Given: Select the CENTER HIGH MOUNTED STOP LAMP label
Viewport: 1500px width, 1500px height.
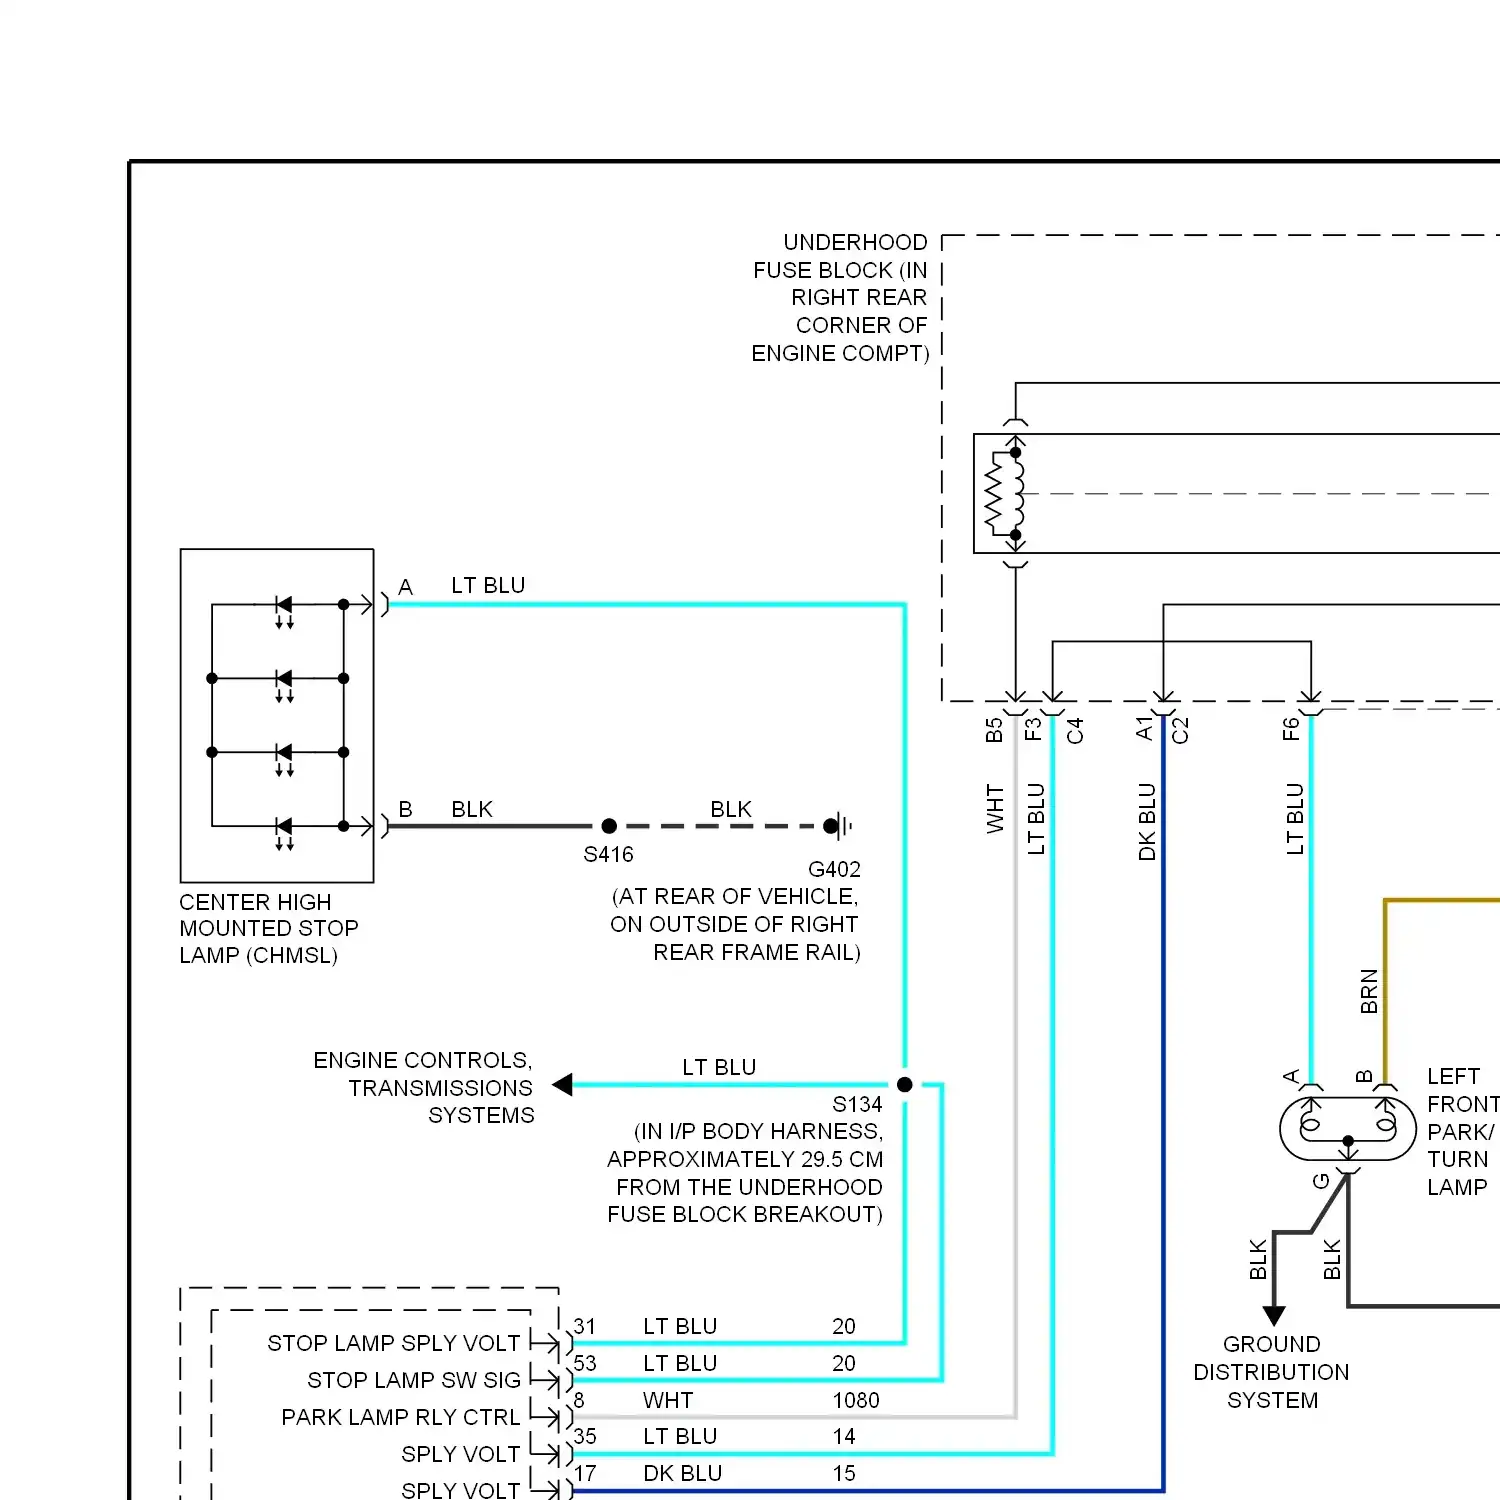Looking at the screenshot, I should 269,929.
